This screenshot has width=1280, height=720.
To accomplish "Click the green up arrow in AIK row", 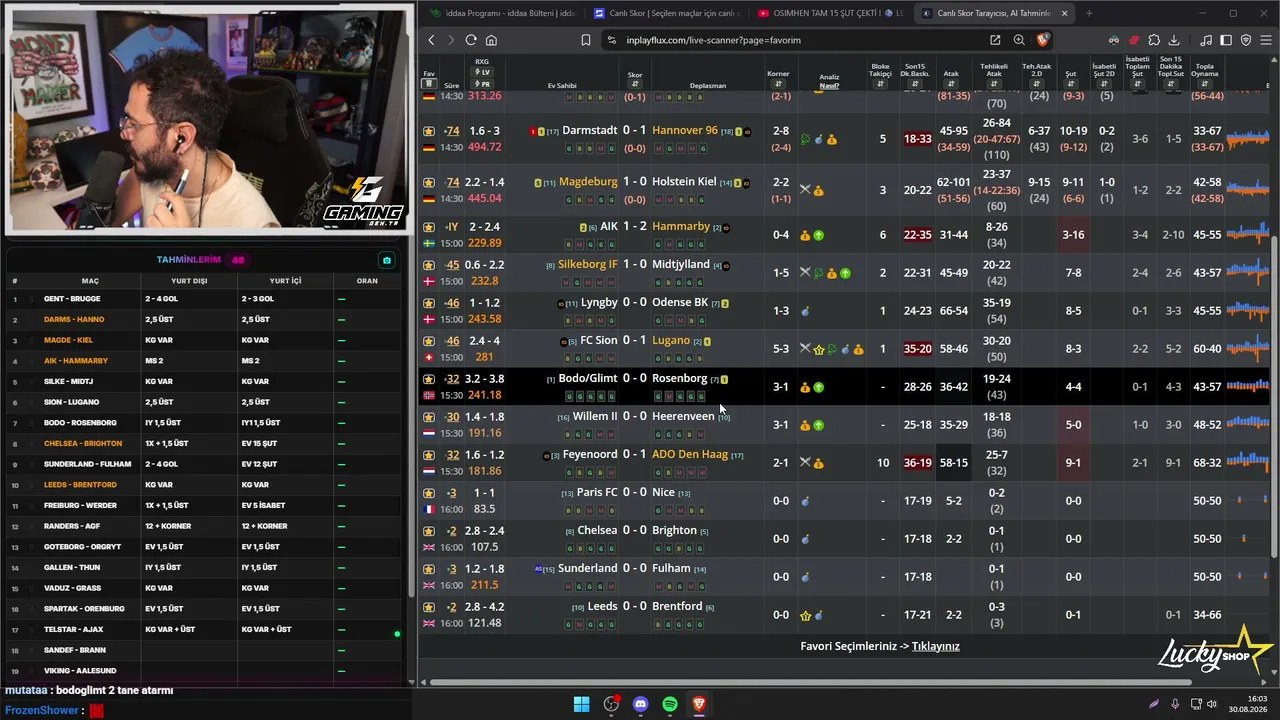I will point(818,235).
